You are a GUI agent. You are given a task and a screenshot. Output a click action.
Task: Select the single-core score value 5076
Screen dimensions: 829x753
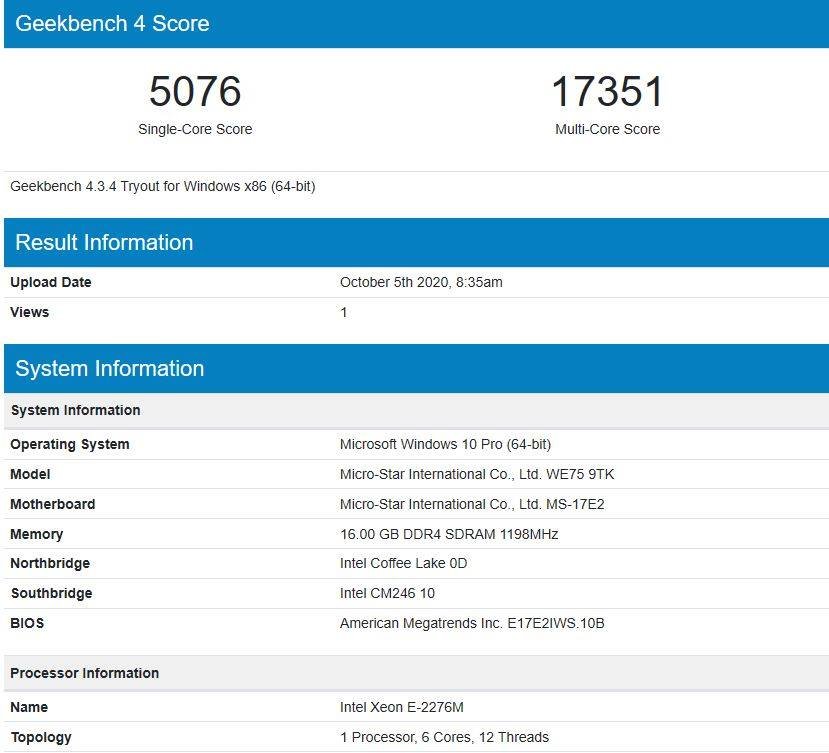pyautogui.click(x=195, y=91)
